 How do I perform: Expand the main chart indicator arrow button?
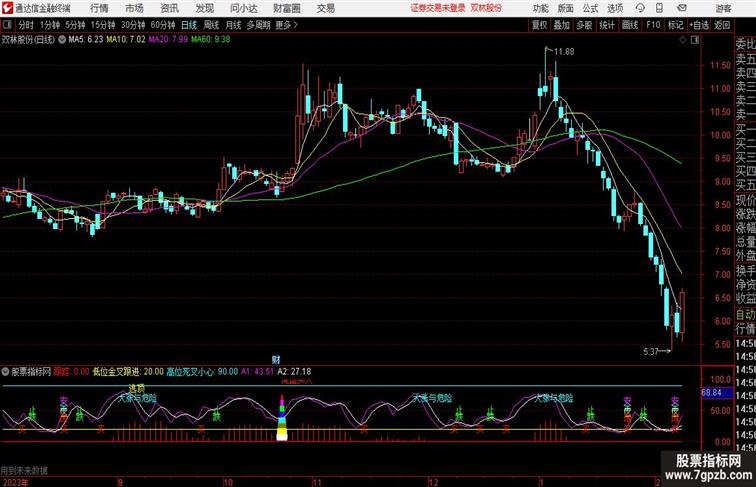(62, 40)
